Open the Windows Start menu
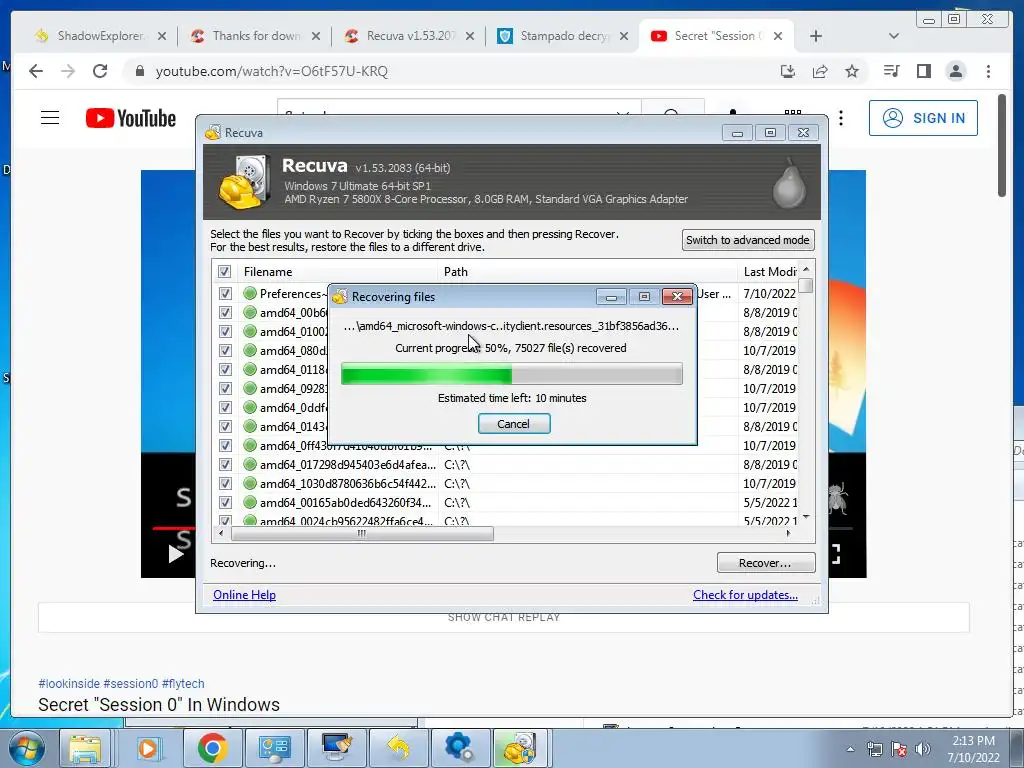Screen dimensions: 1024x768 pos(27,748)
